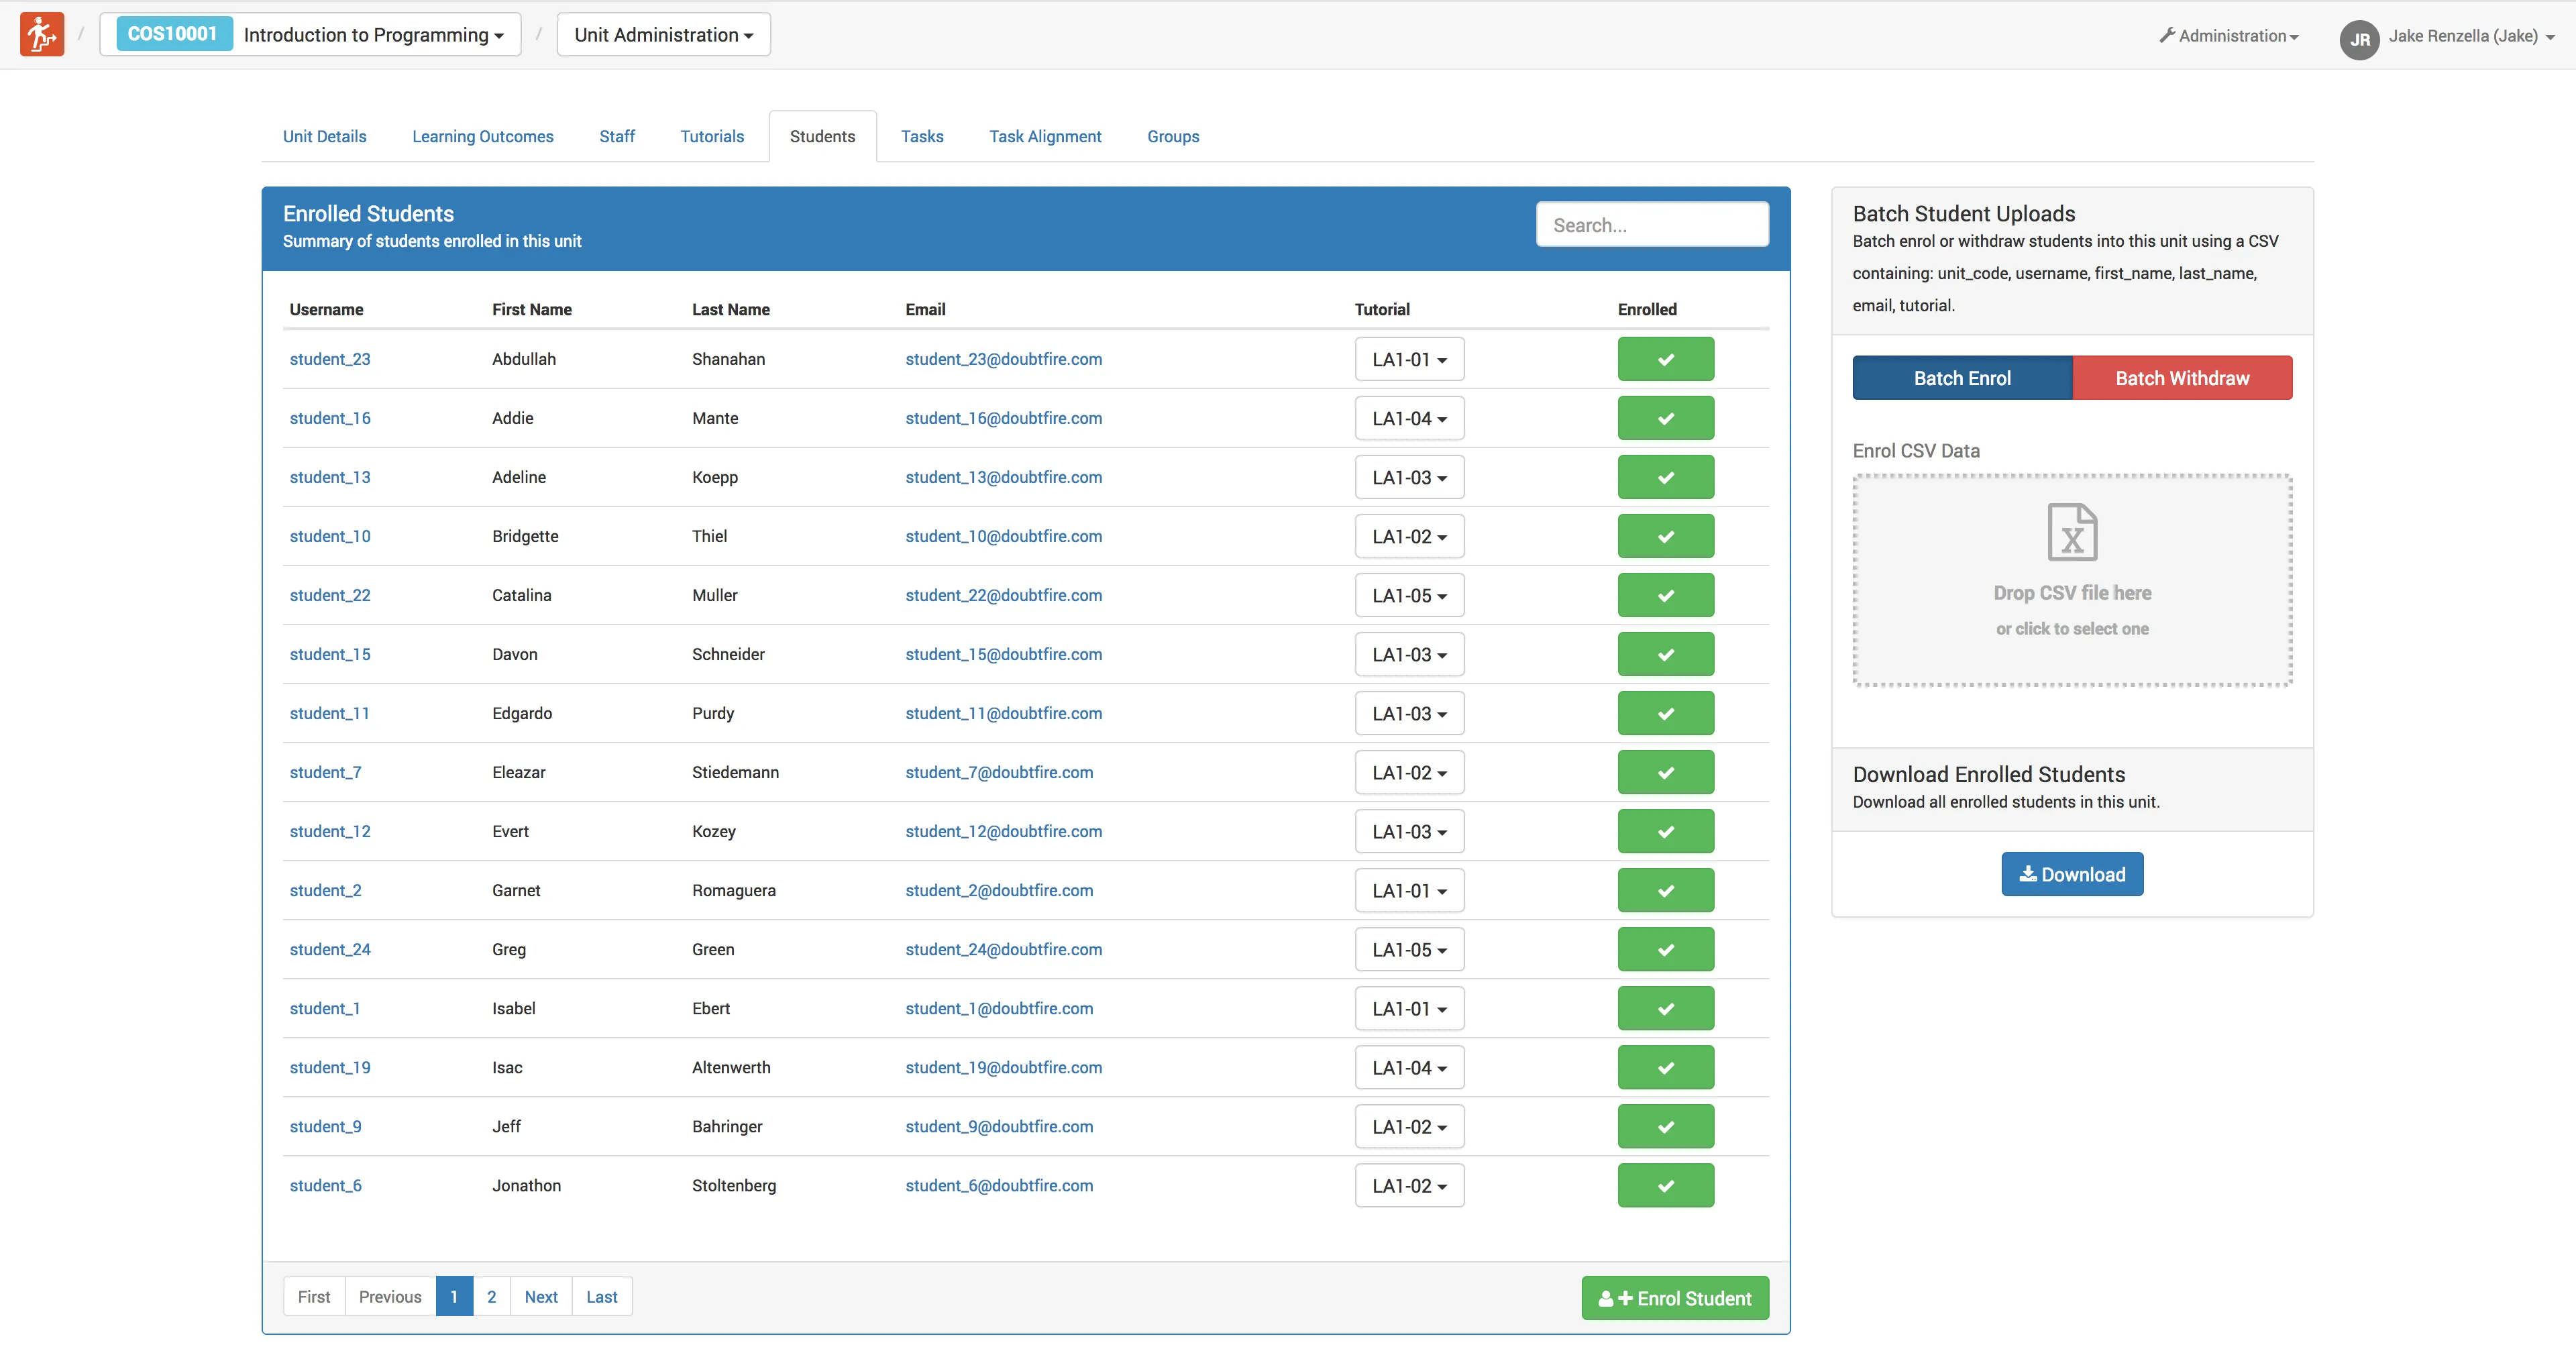Expand the Introduction to Programming unit dropdown
Screen dimensions: 2576x1351
pos(372,35)
